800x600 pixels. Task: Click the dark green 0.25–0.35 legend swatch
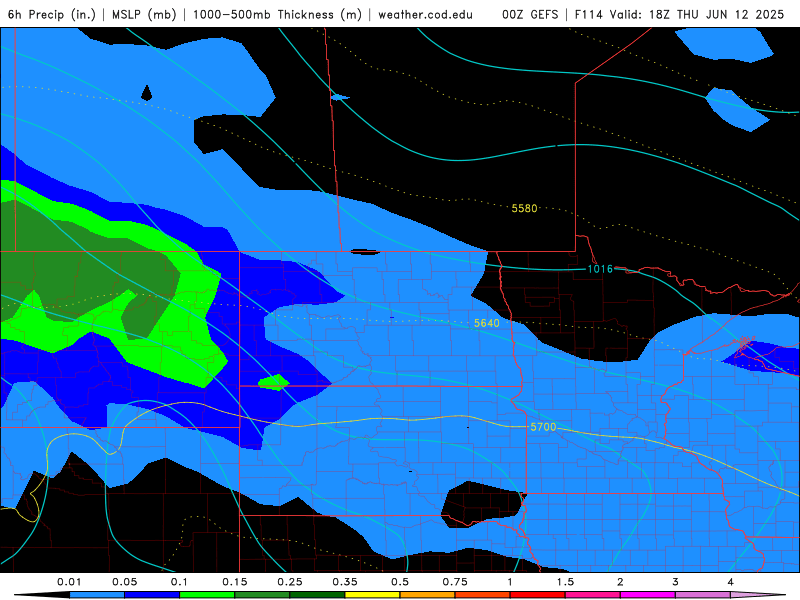click(317, 595)
